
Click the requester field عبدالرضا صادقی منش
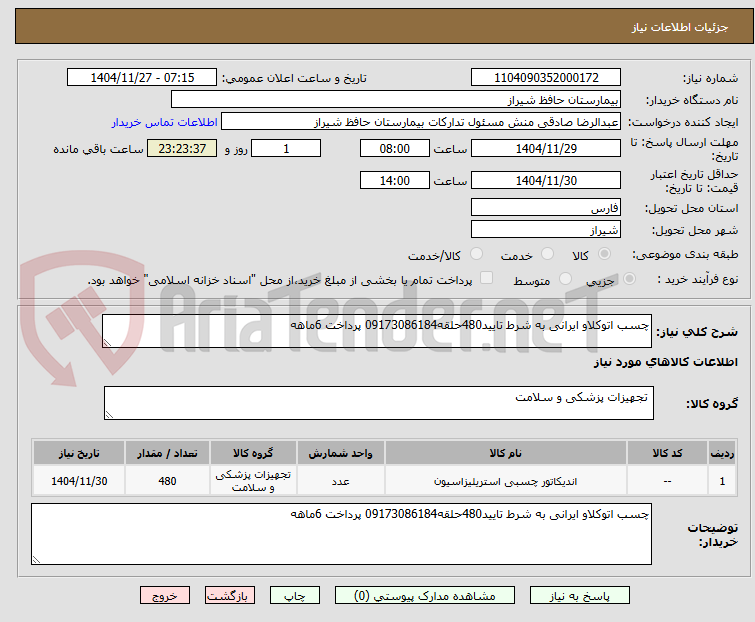pyautogui.click(x=421, y=122)
